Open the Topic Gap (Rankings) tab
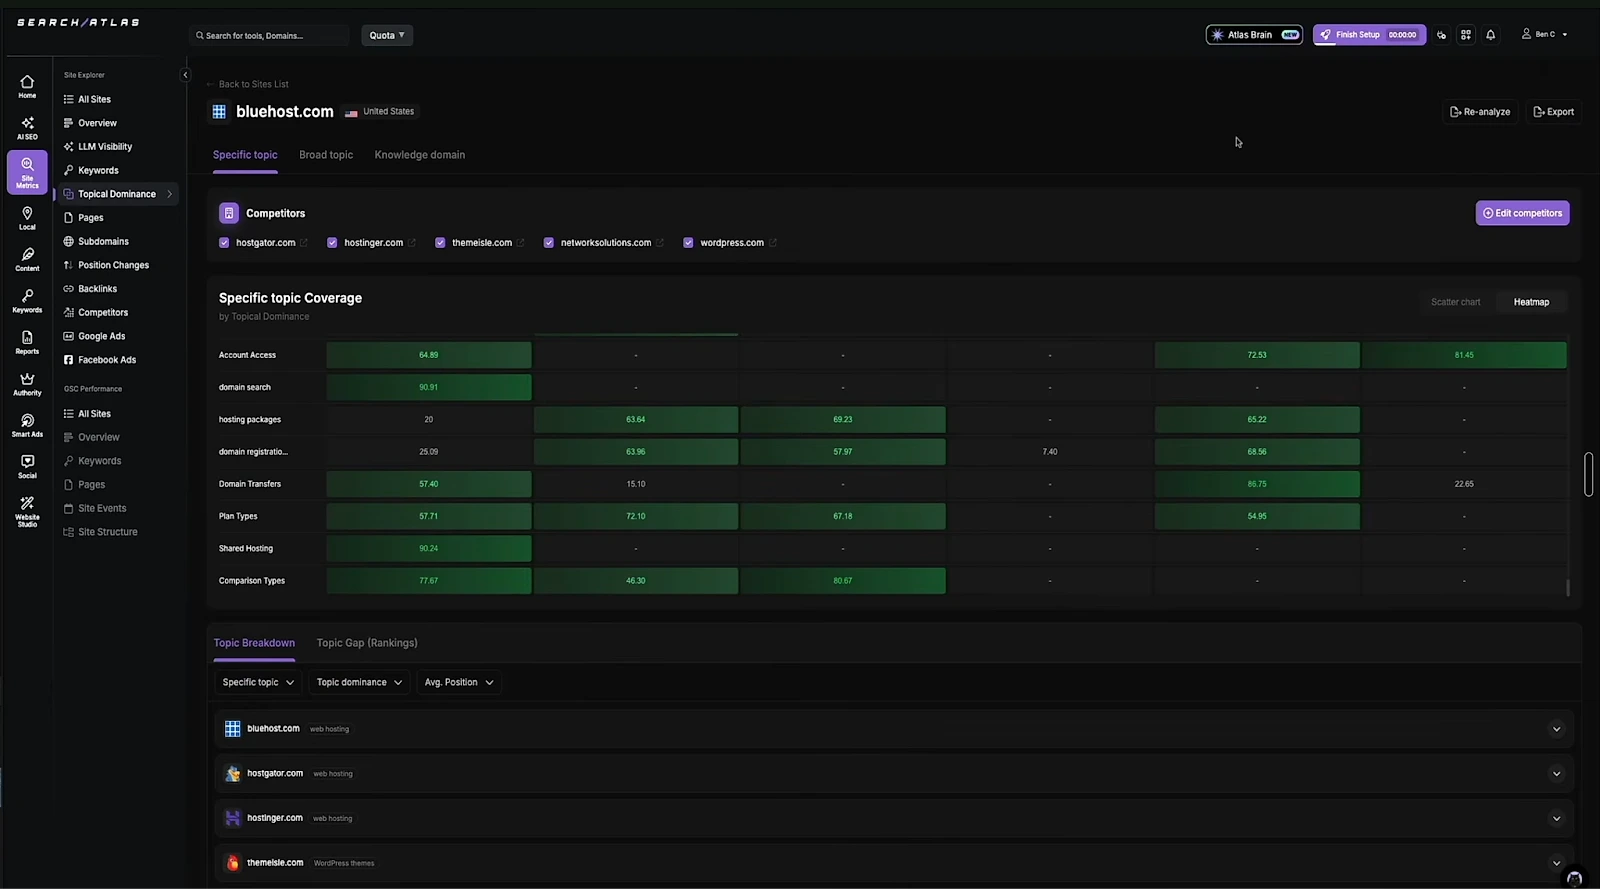Image resolution: width=1600 pixels, height=889 pixels. click(x=367, y=643)
